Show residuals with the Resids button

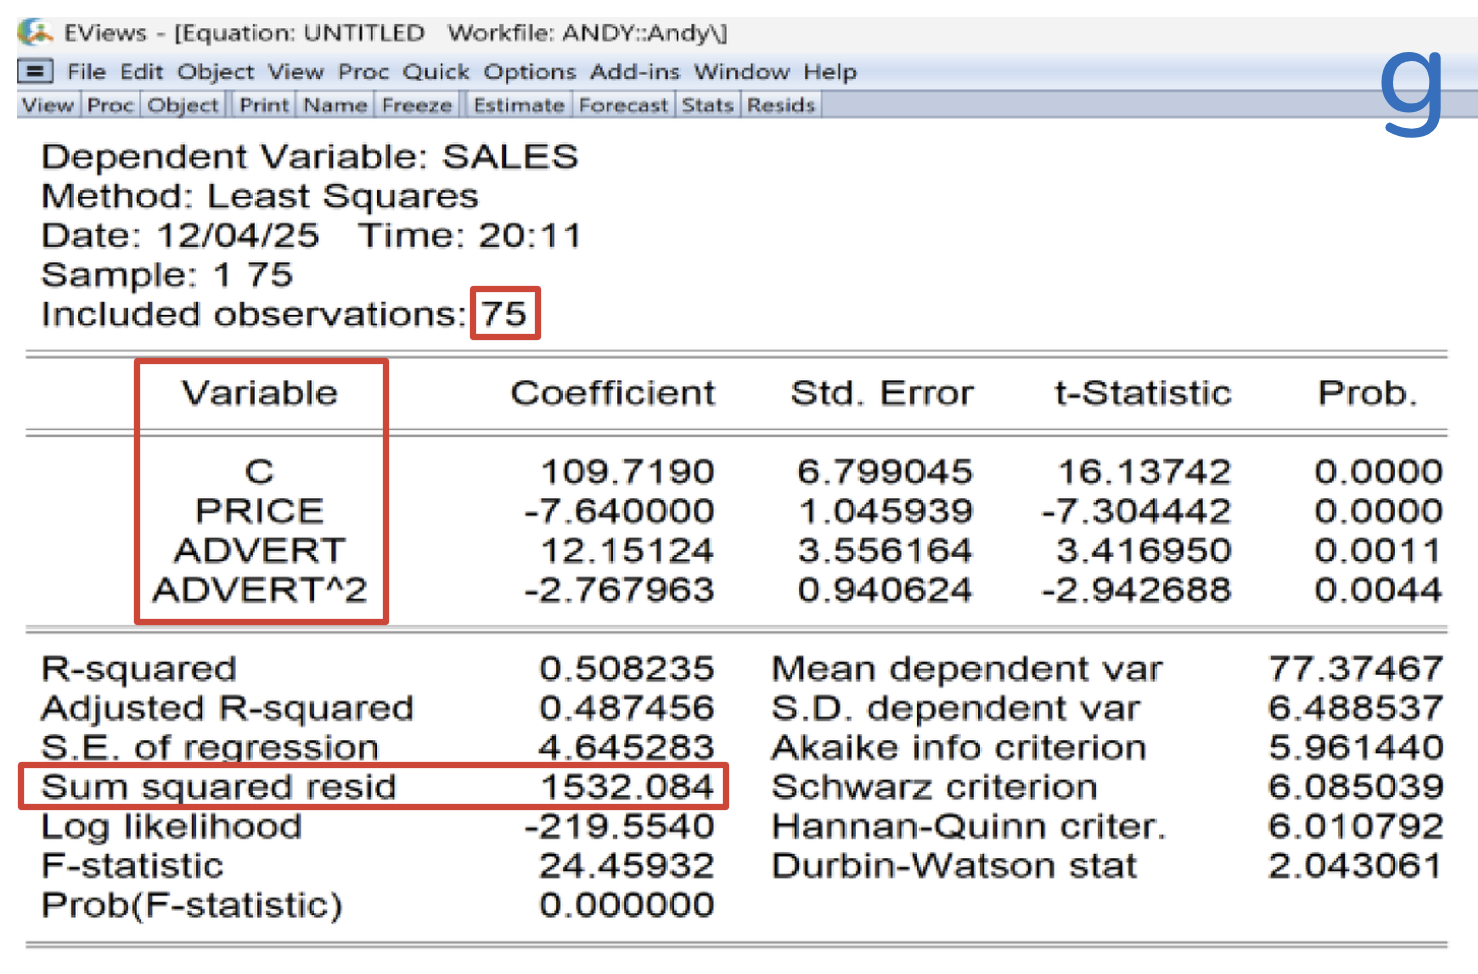[x=781, y=105]
